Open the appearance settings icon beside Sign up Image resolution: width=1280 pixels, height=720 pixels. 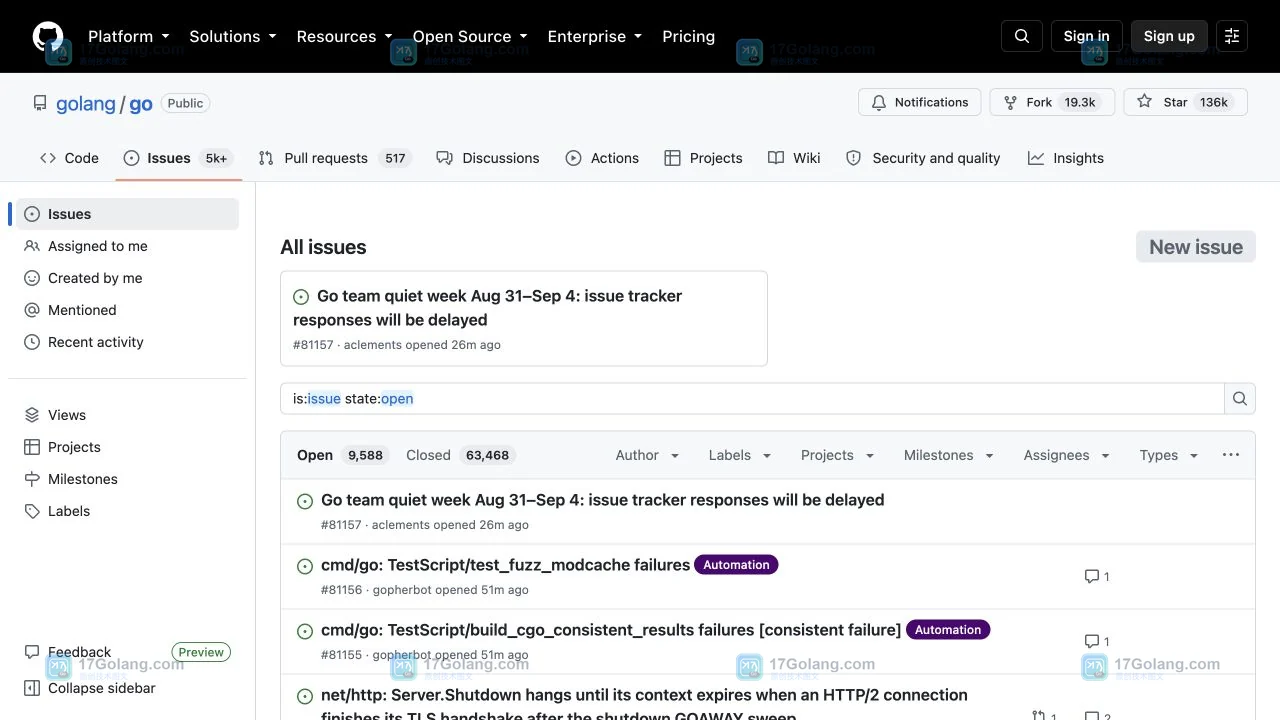coord(1232,36)
